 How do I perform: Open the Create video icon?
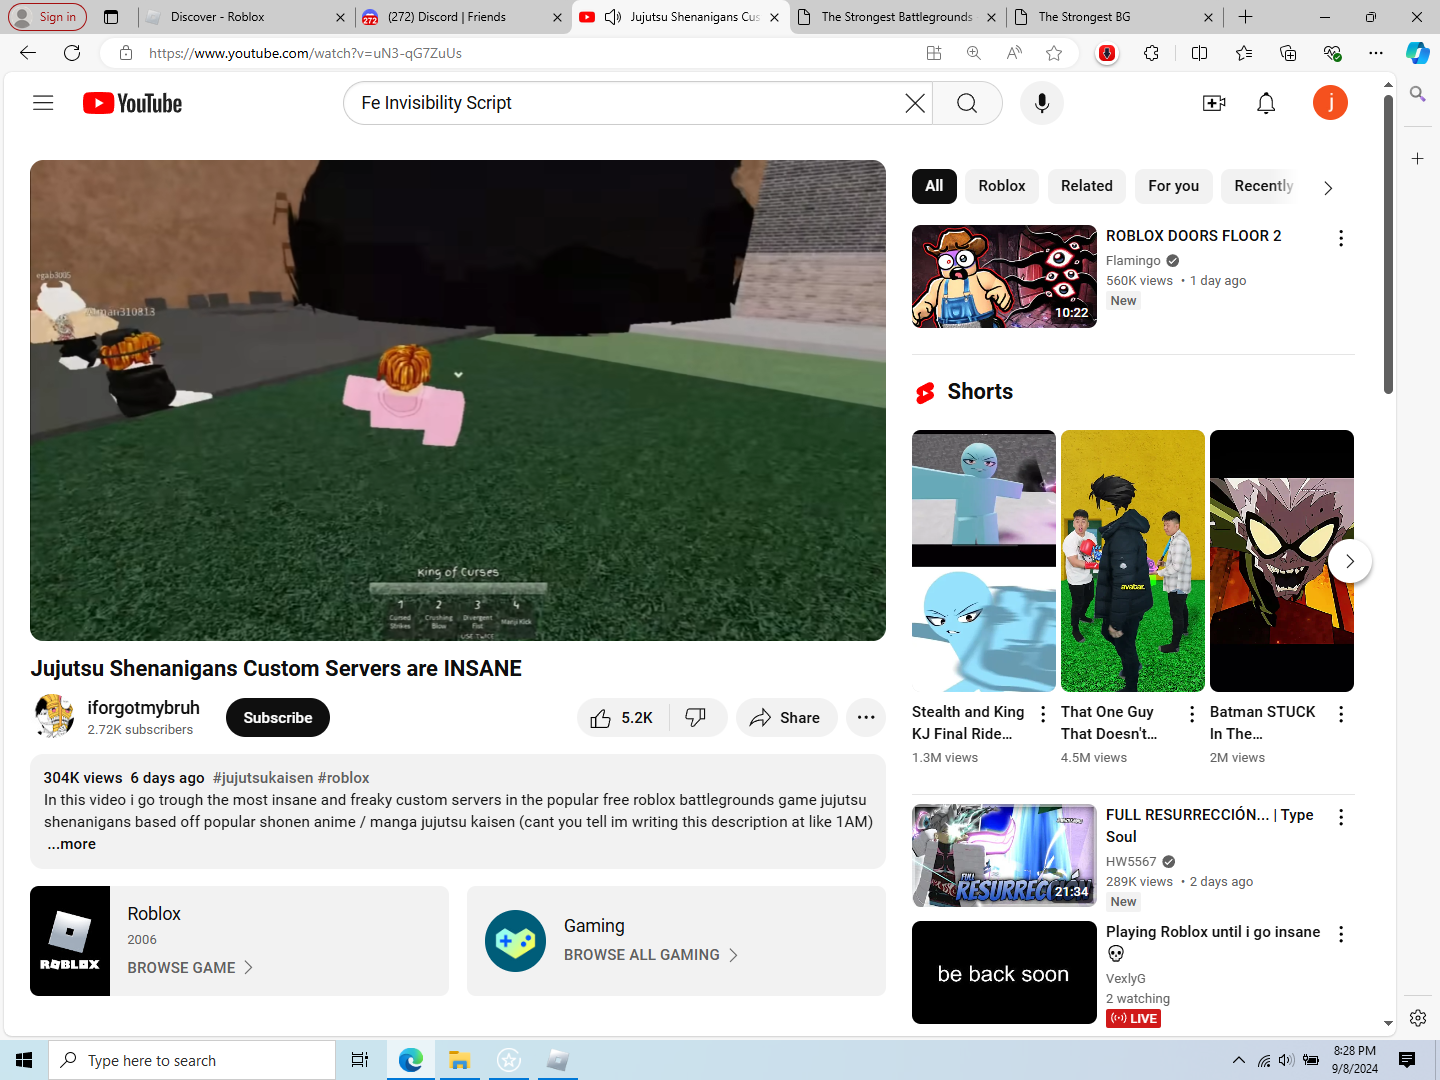point(1214,103)
